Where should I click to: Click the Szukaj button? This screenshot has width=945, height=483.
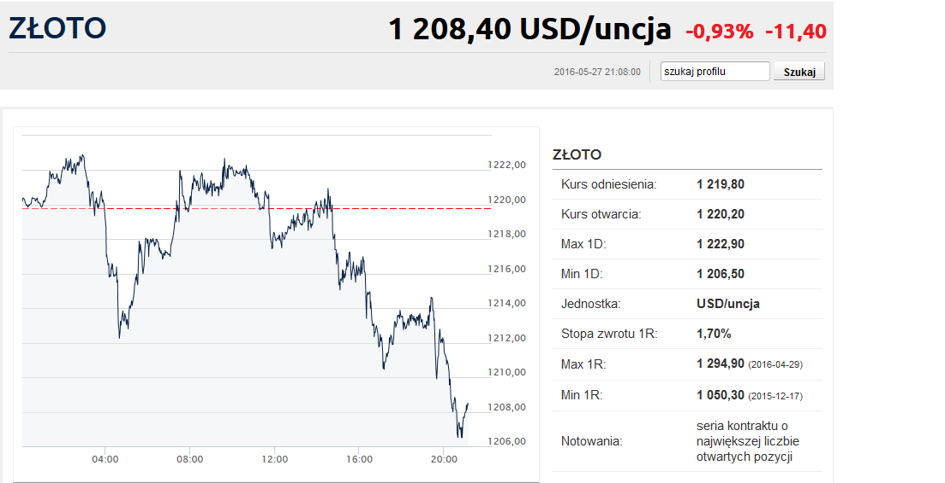(799, 72)
